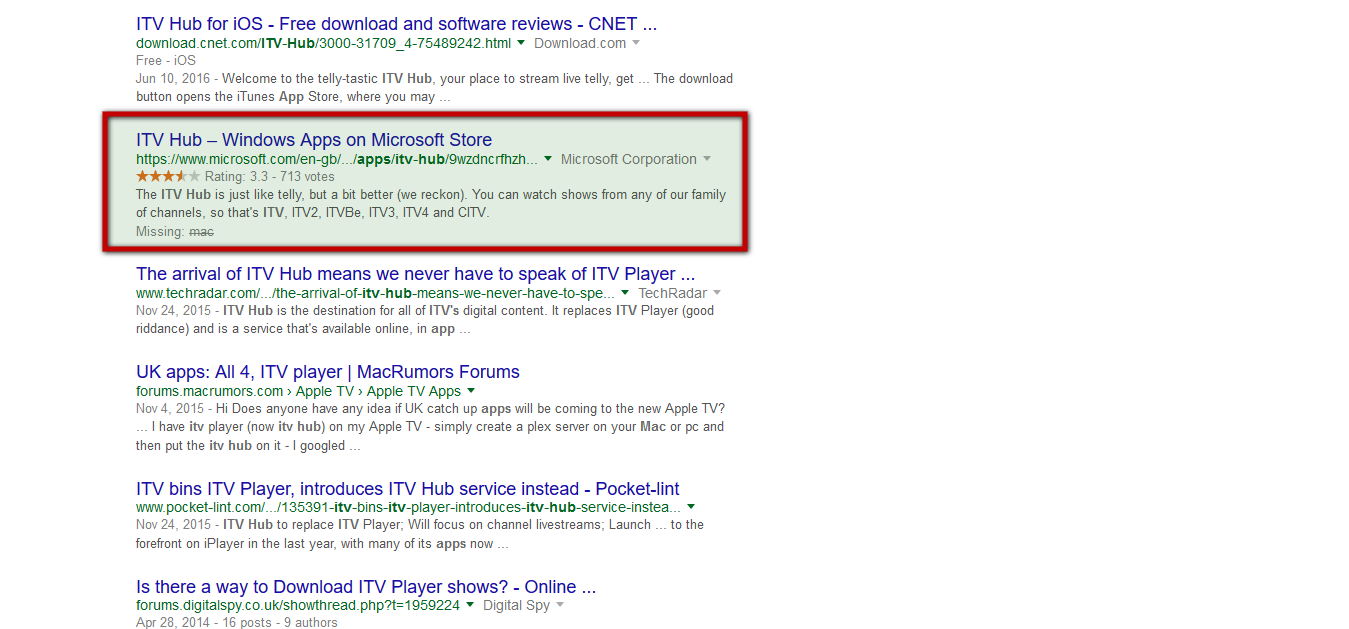The image size is (1349, 629).
Task: Click the Nov 24, 2015 TechRadar snippet
Action: tap(425, 320)
